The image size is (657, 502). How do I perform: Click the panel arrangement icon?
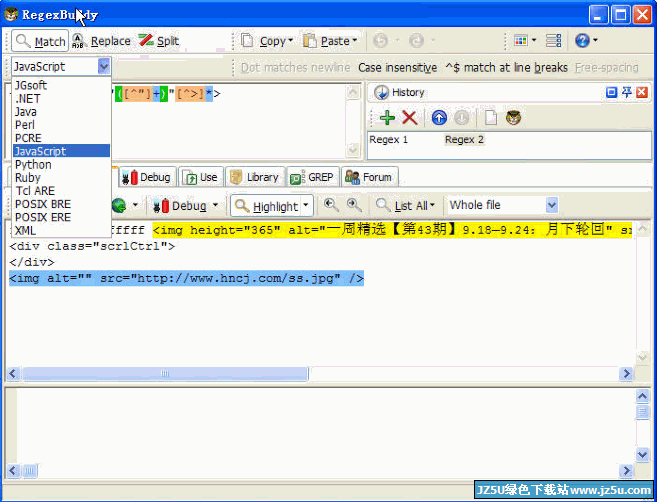pos(554,41)
